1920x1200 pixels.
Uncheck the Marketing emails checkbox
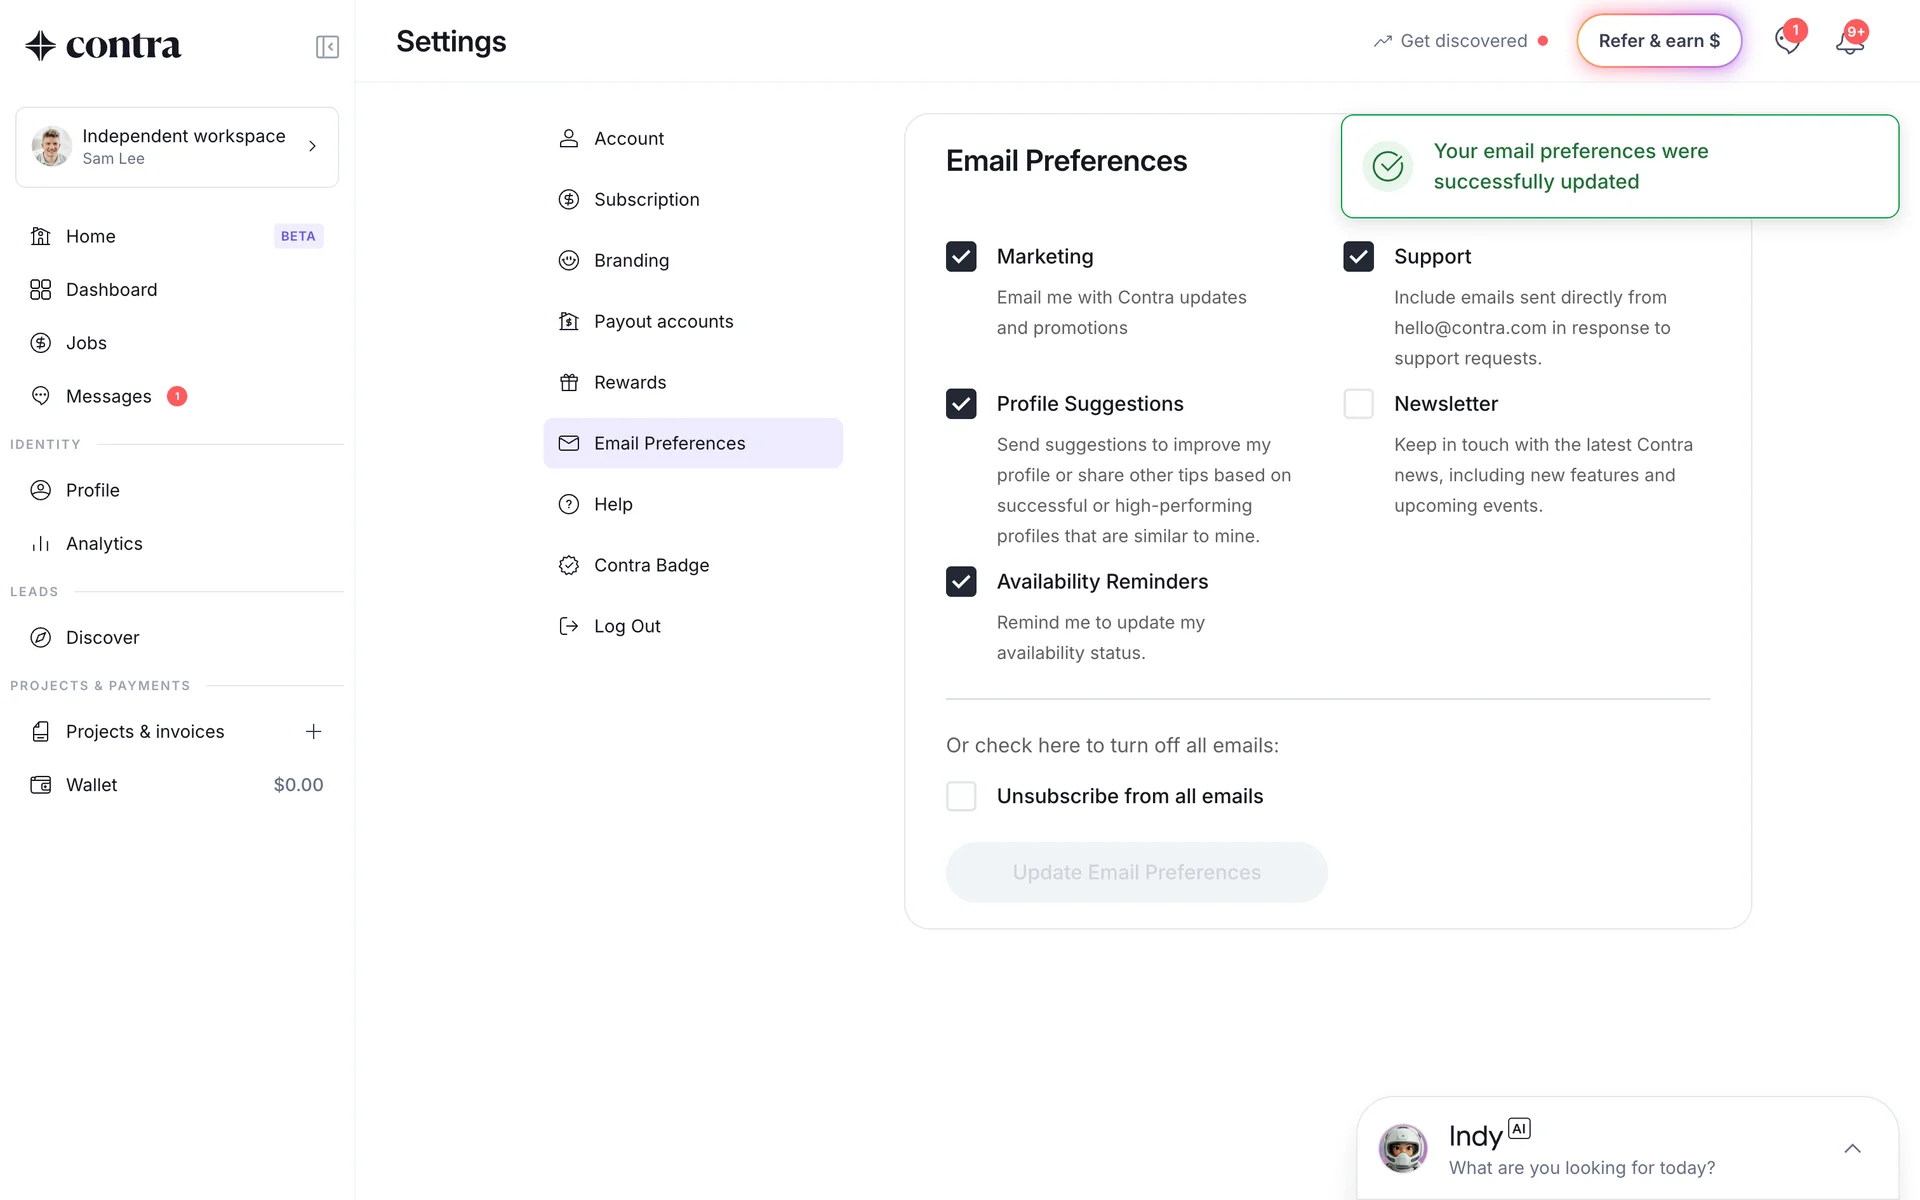pyautogui.click(x=961, y=257)
